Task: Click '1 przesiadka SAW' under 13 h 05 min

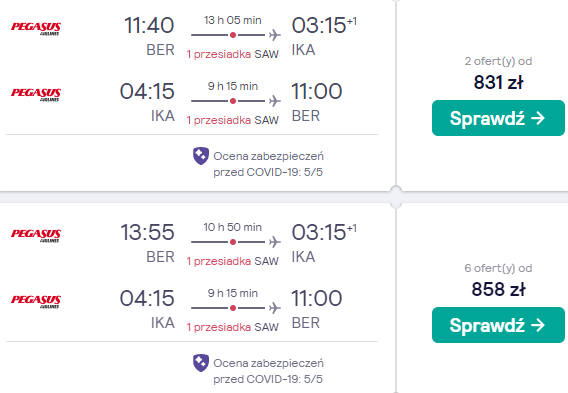Action: point(233,54)
